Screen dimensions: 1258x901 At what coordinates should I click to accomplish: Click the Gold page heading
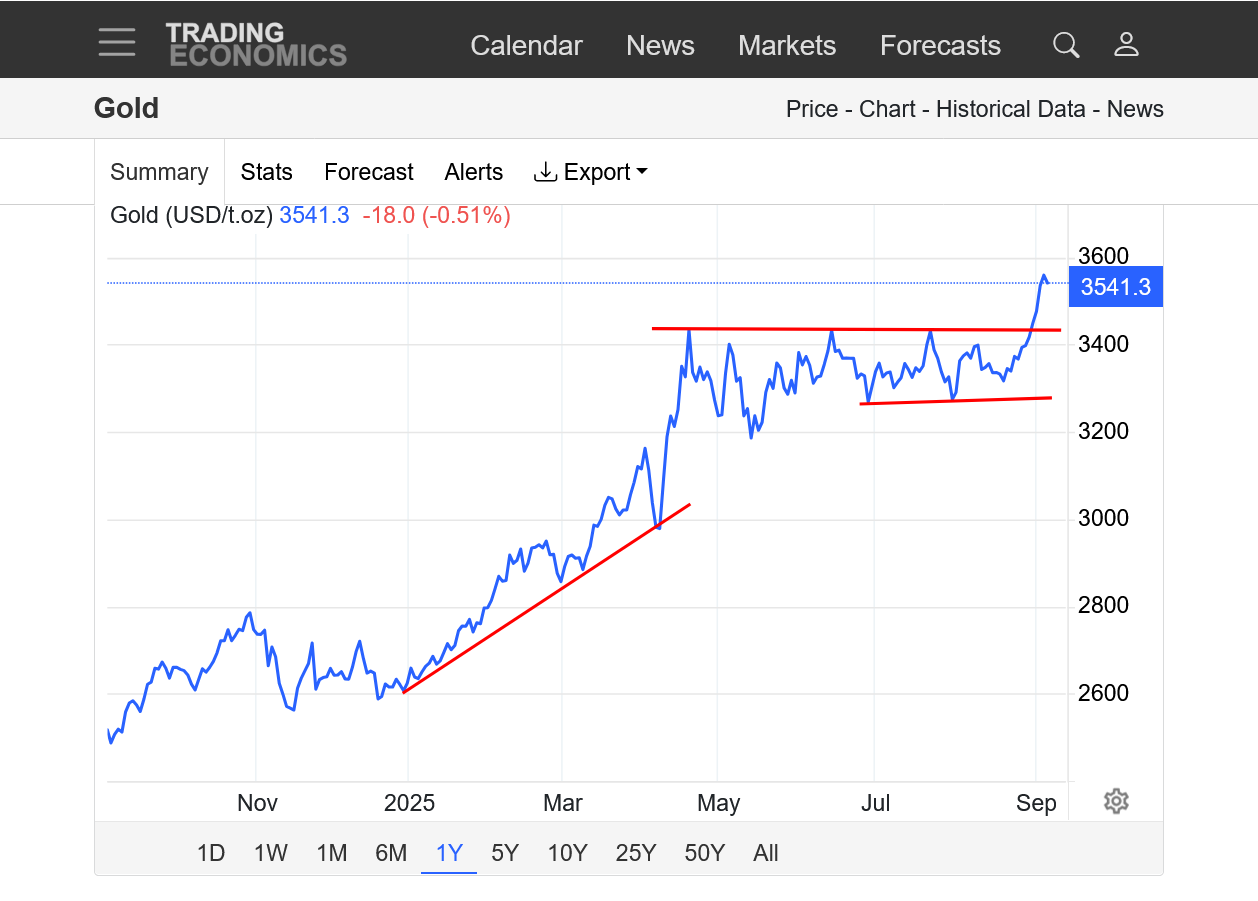126,108
